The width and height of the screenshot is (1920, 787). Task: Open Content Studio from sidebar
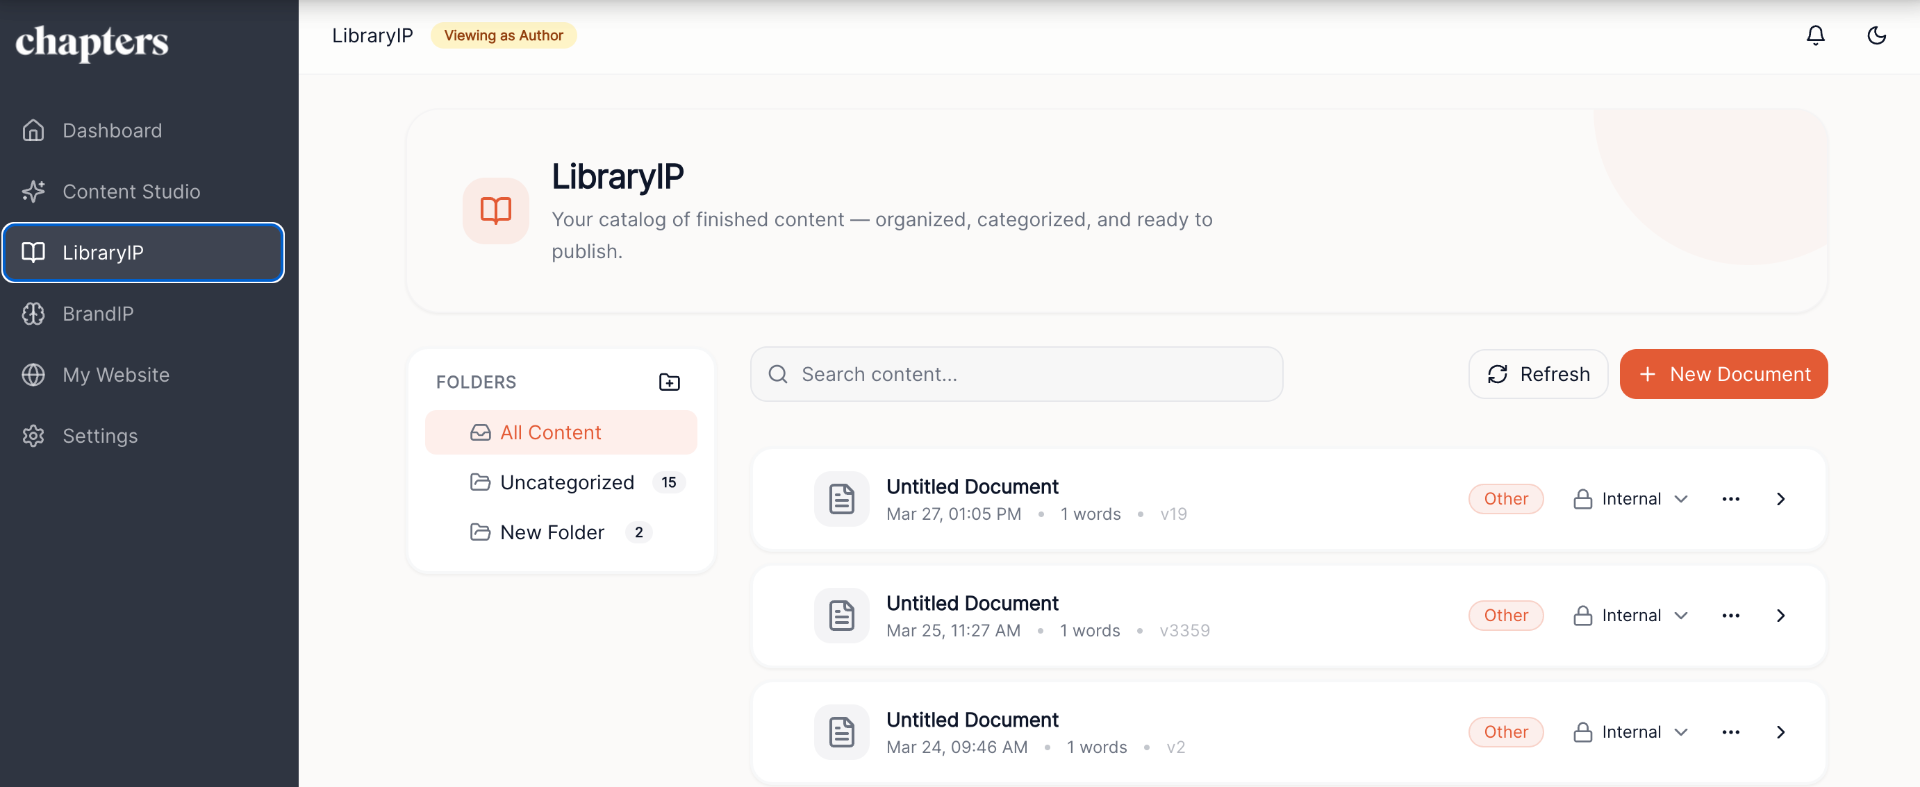tap(143, 191)
